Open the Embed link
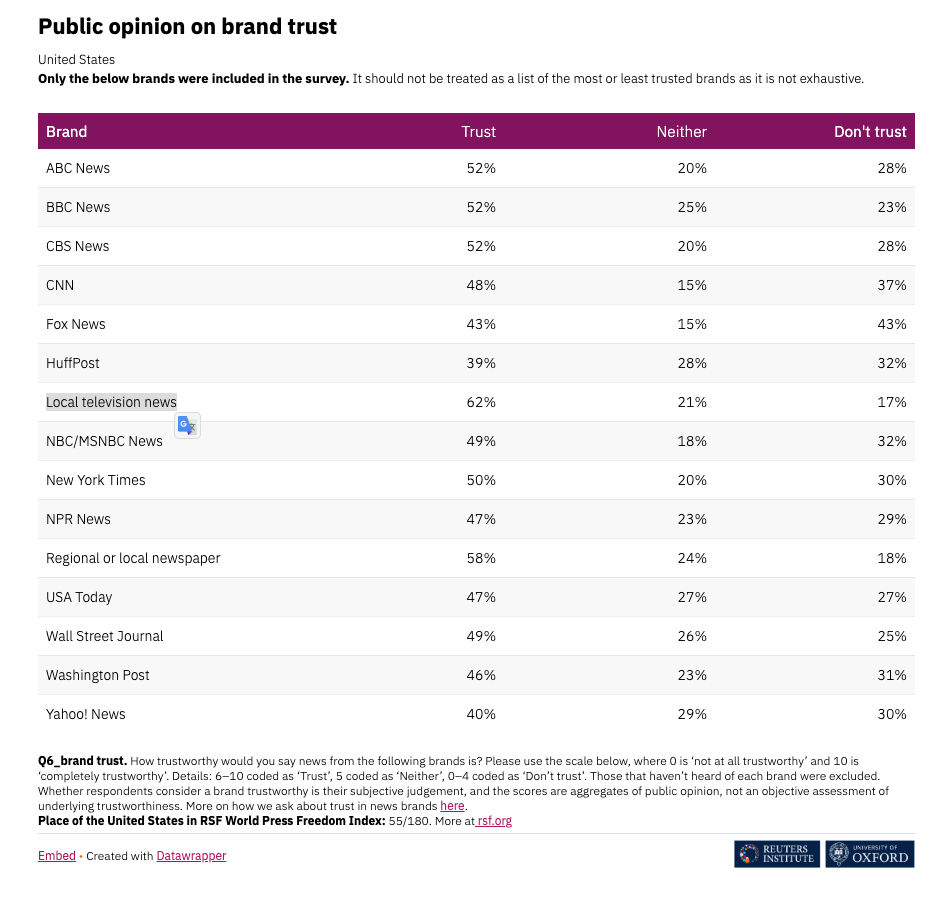This screenshot has height=906, width=950. 57,856
